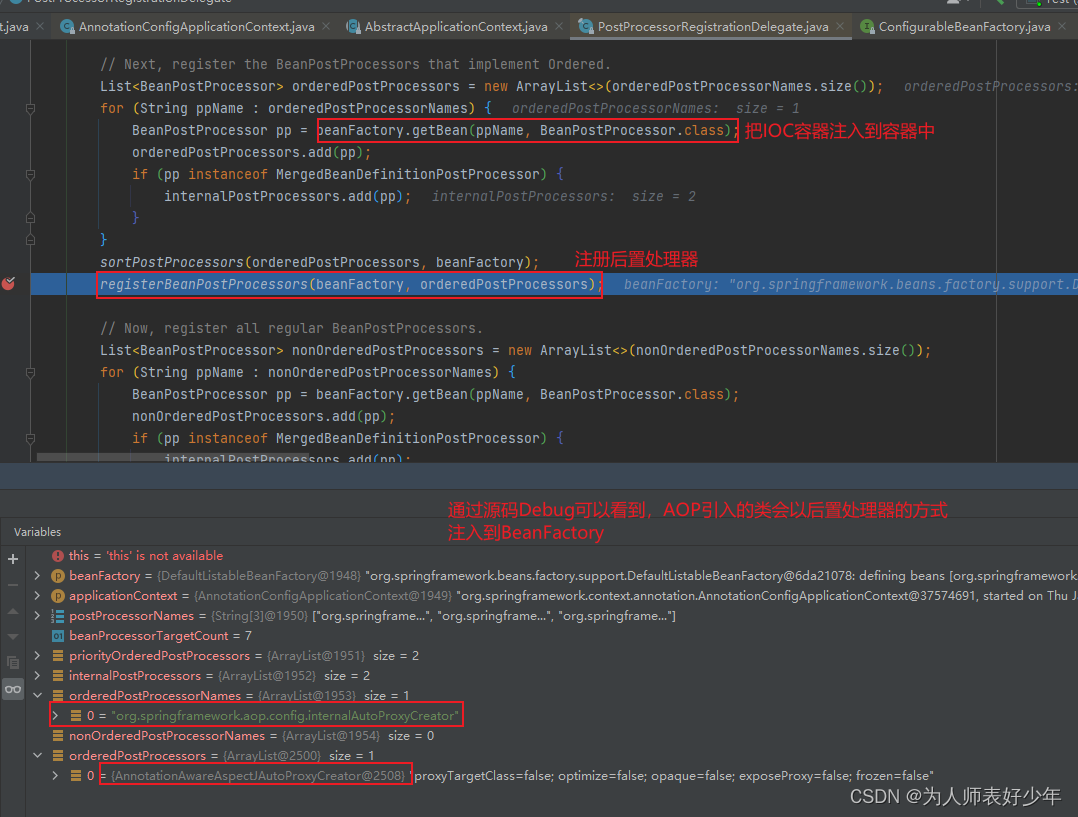Image resolution: width=1078 pixels, height=817 pixels.
Task: Click the list icon next to nonOrderedPostProcessorNames
Action: coord(58,736)
